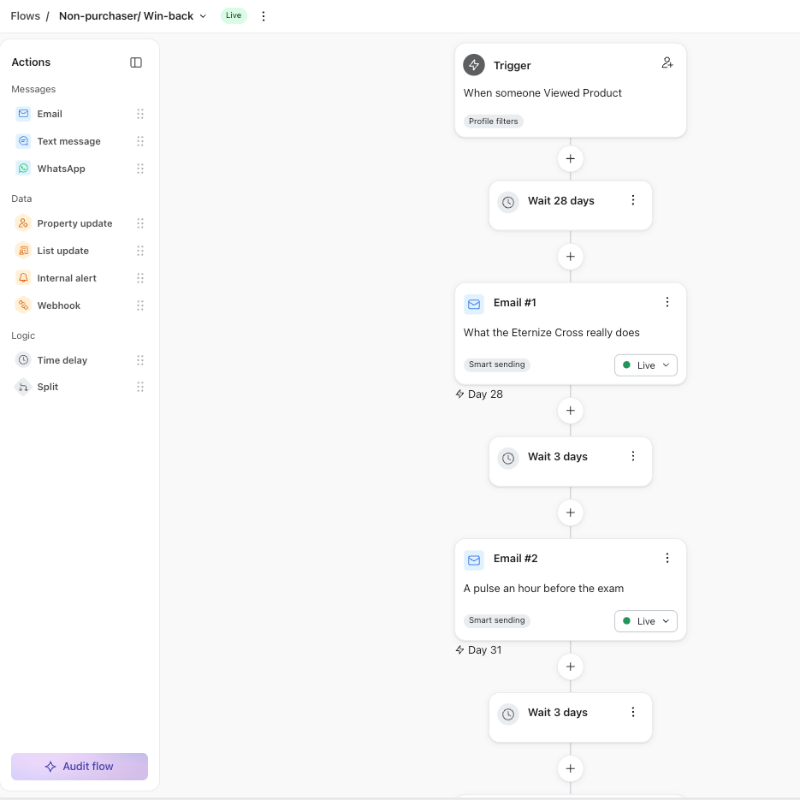Open the flow name Non-purchaser/ Win-back dropdown
The image size is (800, 800).
(133, 16)
